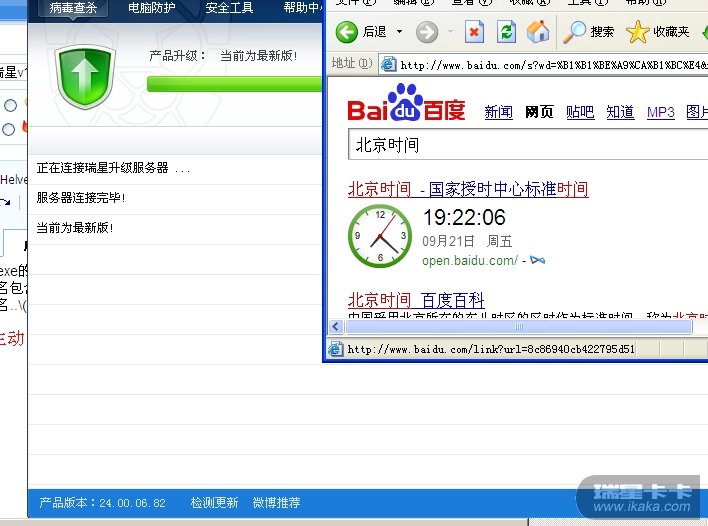Click the 19:22:06 time display
The image size is (708, 526).
(464, 218)
